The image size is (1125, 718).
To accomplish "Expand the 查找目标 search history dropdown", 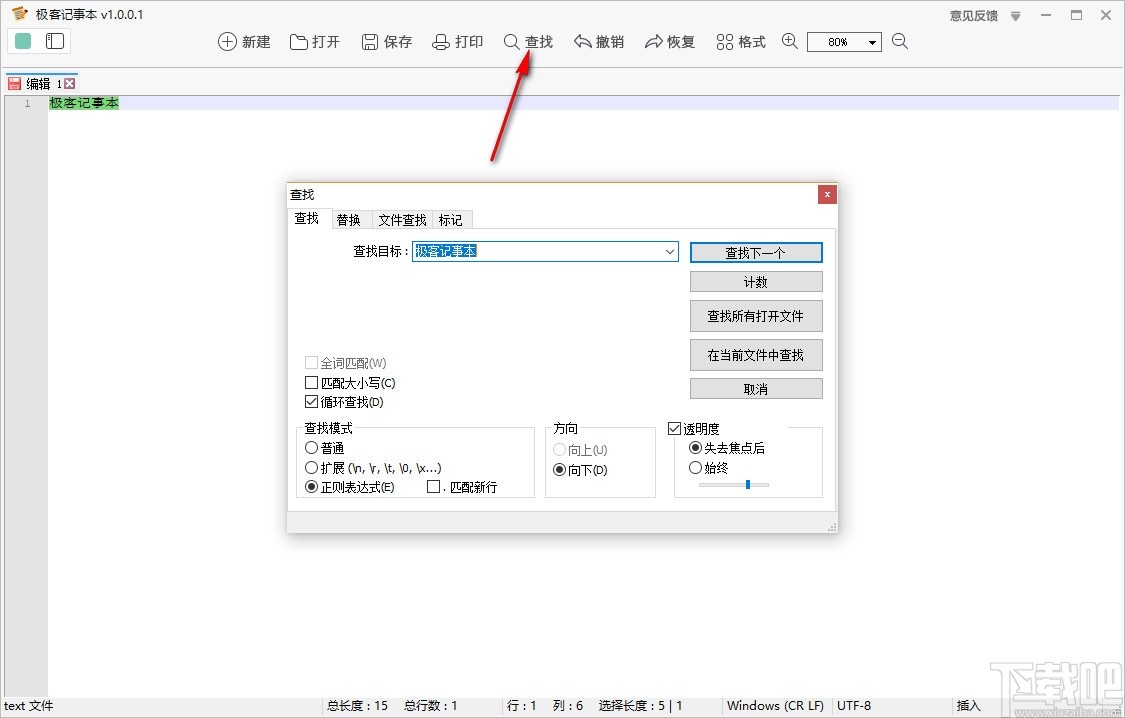I will [x=670, y=251].
